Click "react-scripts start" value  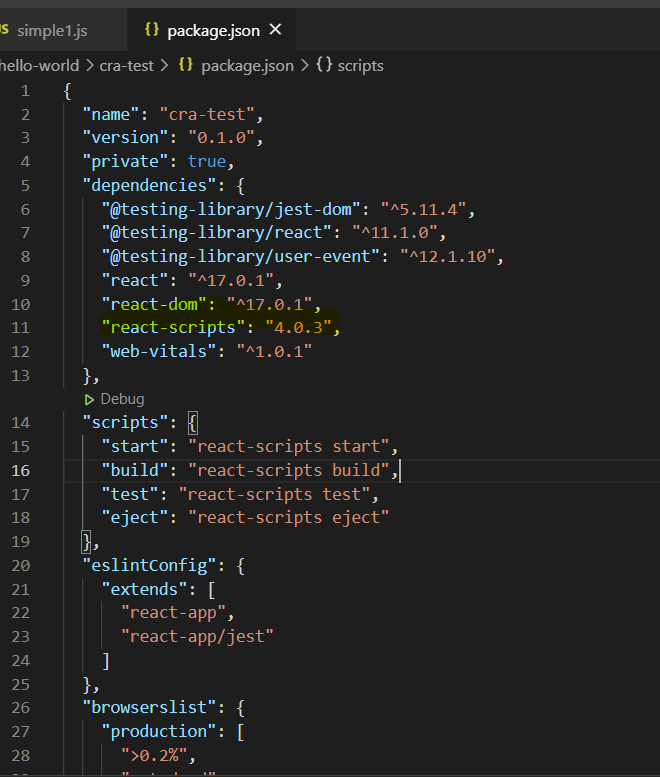(288, 446)
